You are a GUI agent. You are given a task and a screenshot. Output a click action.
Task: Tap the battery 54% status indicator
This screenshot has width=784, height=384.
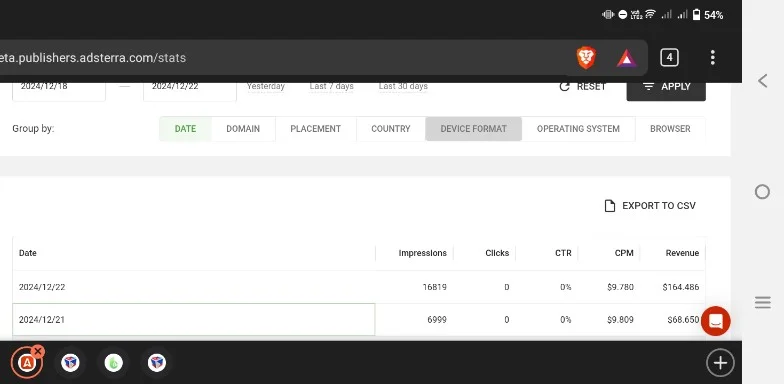pos(708,15)
